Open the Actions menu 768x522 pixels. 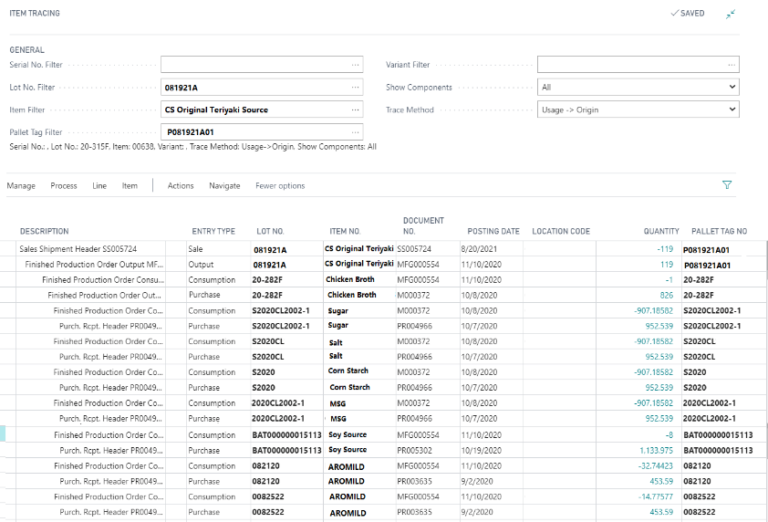[181, 186]
